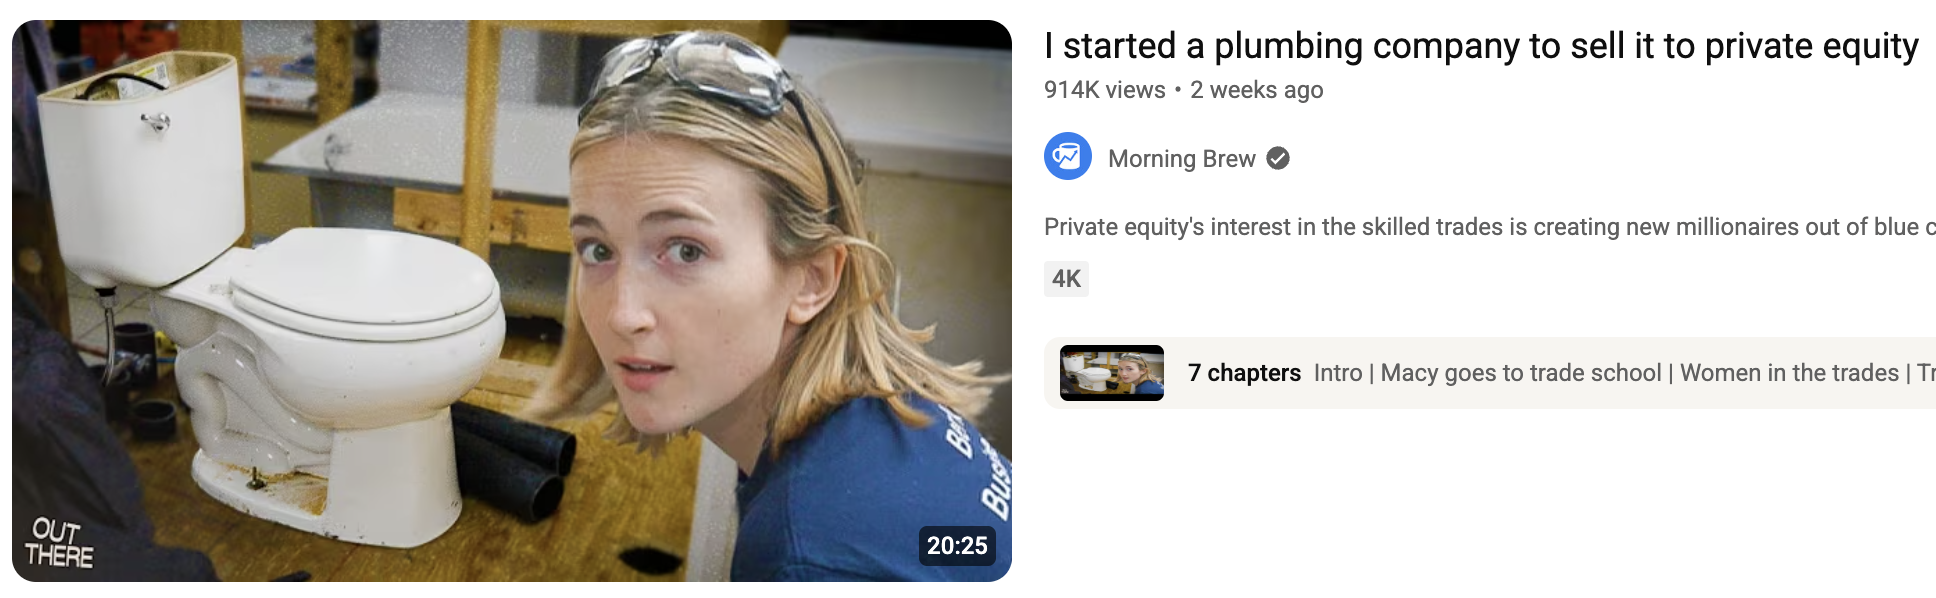Click the Morning Brew channel name

pos(1182,159)
